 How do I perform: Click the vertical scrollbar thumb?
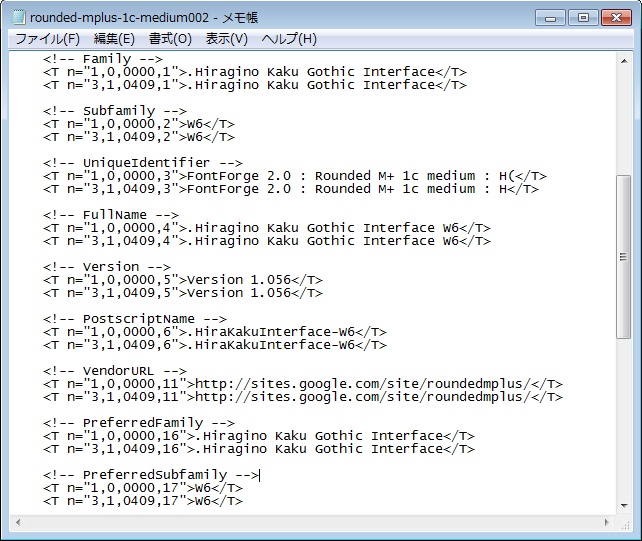tap(624, 257)
